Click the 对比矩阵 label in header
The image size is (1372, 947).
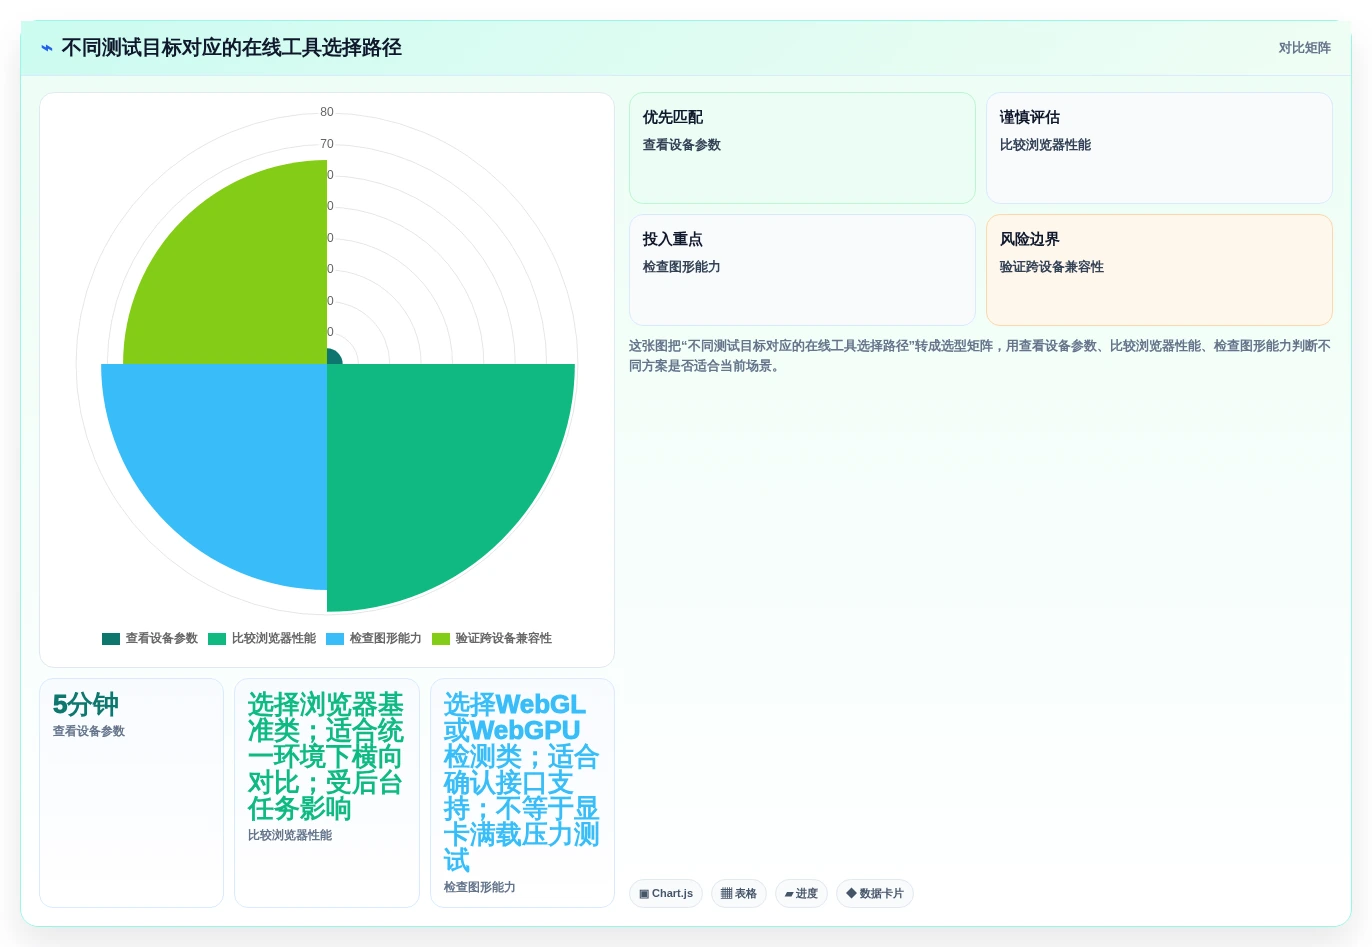pyautogui.click(x=1304, y=48)
